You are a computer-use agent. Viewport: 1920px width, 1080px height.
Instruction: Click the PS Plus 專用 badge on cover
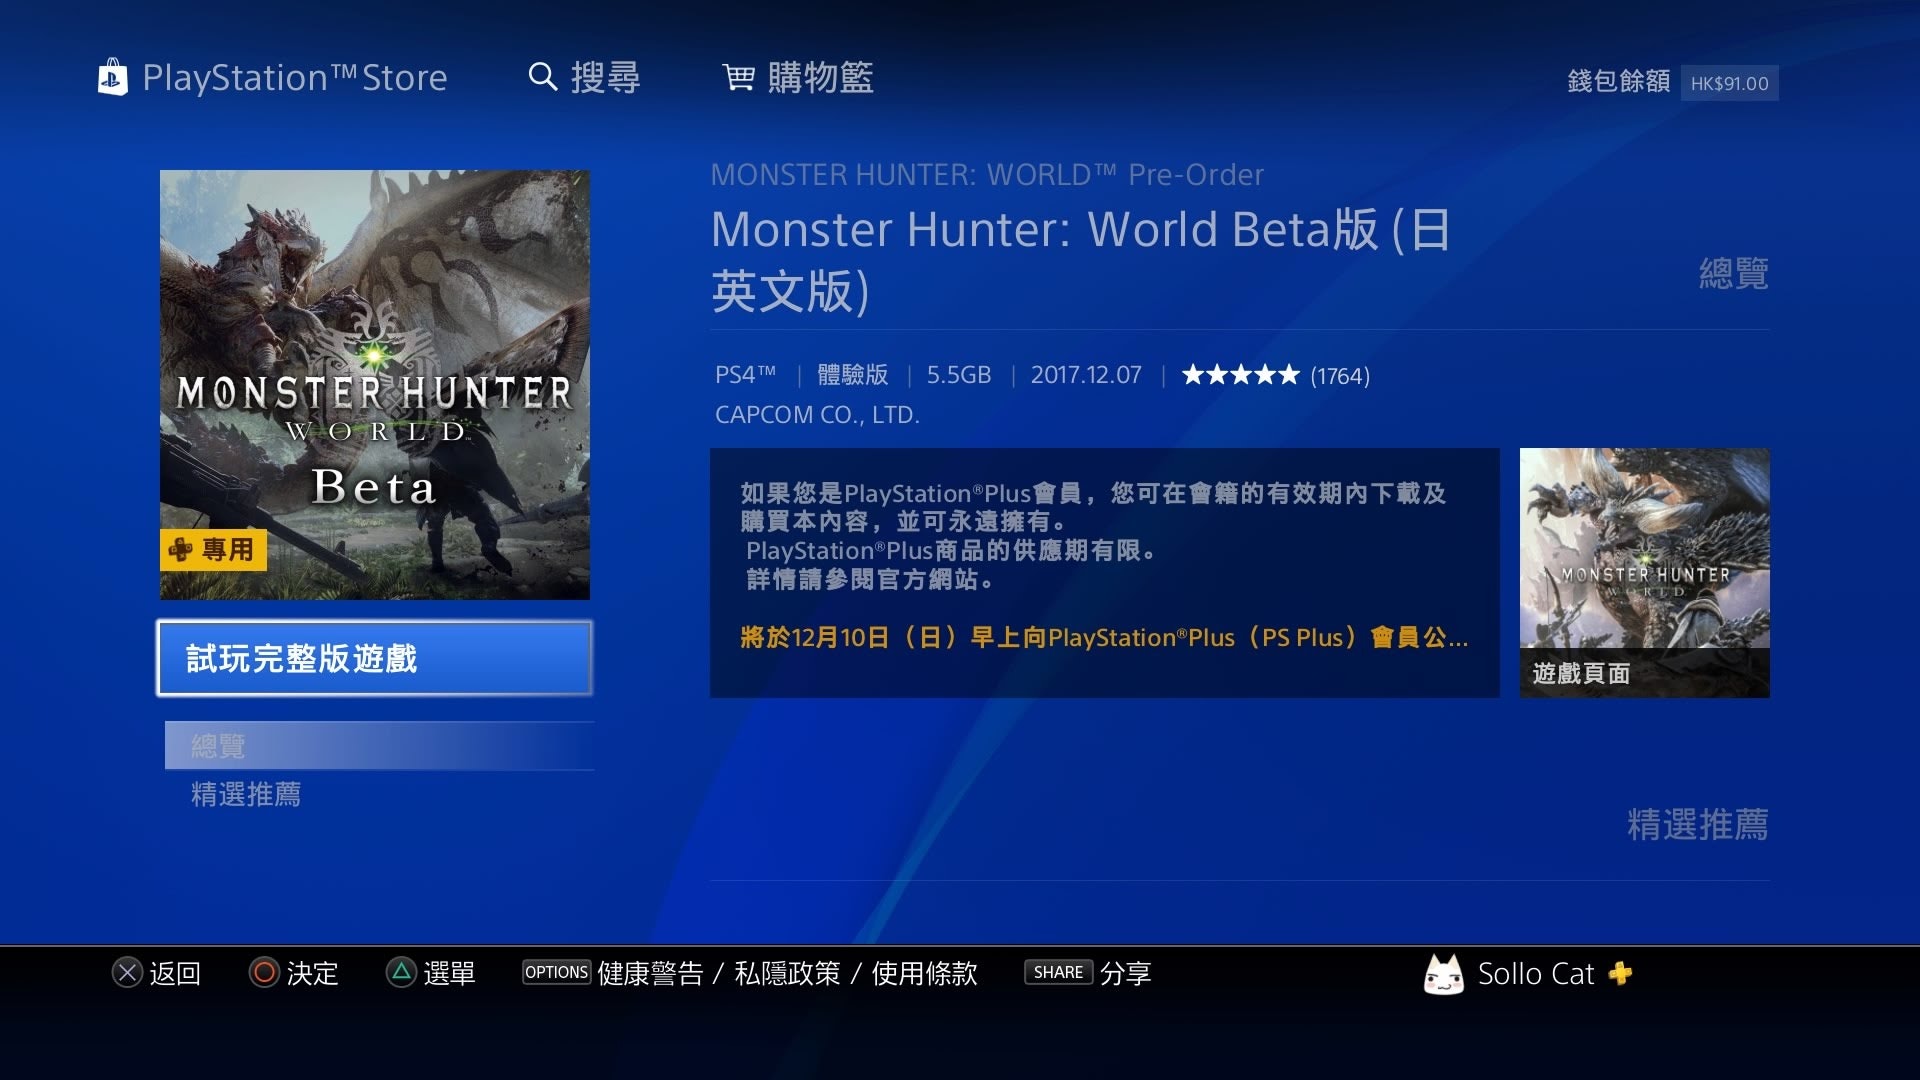pos(213,549)
